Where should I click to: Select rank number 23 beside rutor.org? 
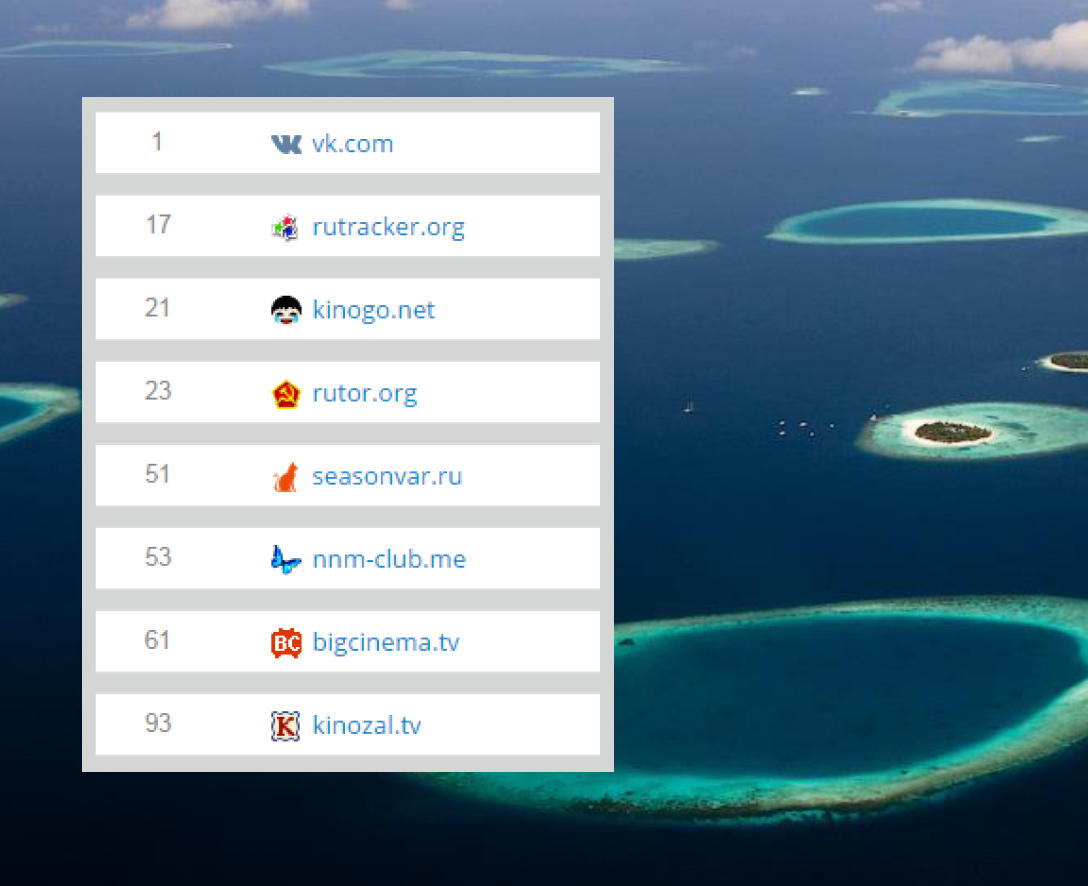coord(158,391)
